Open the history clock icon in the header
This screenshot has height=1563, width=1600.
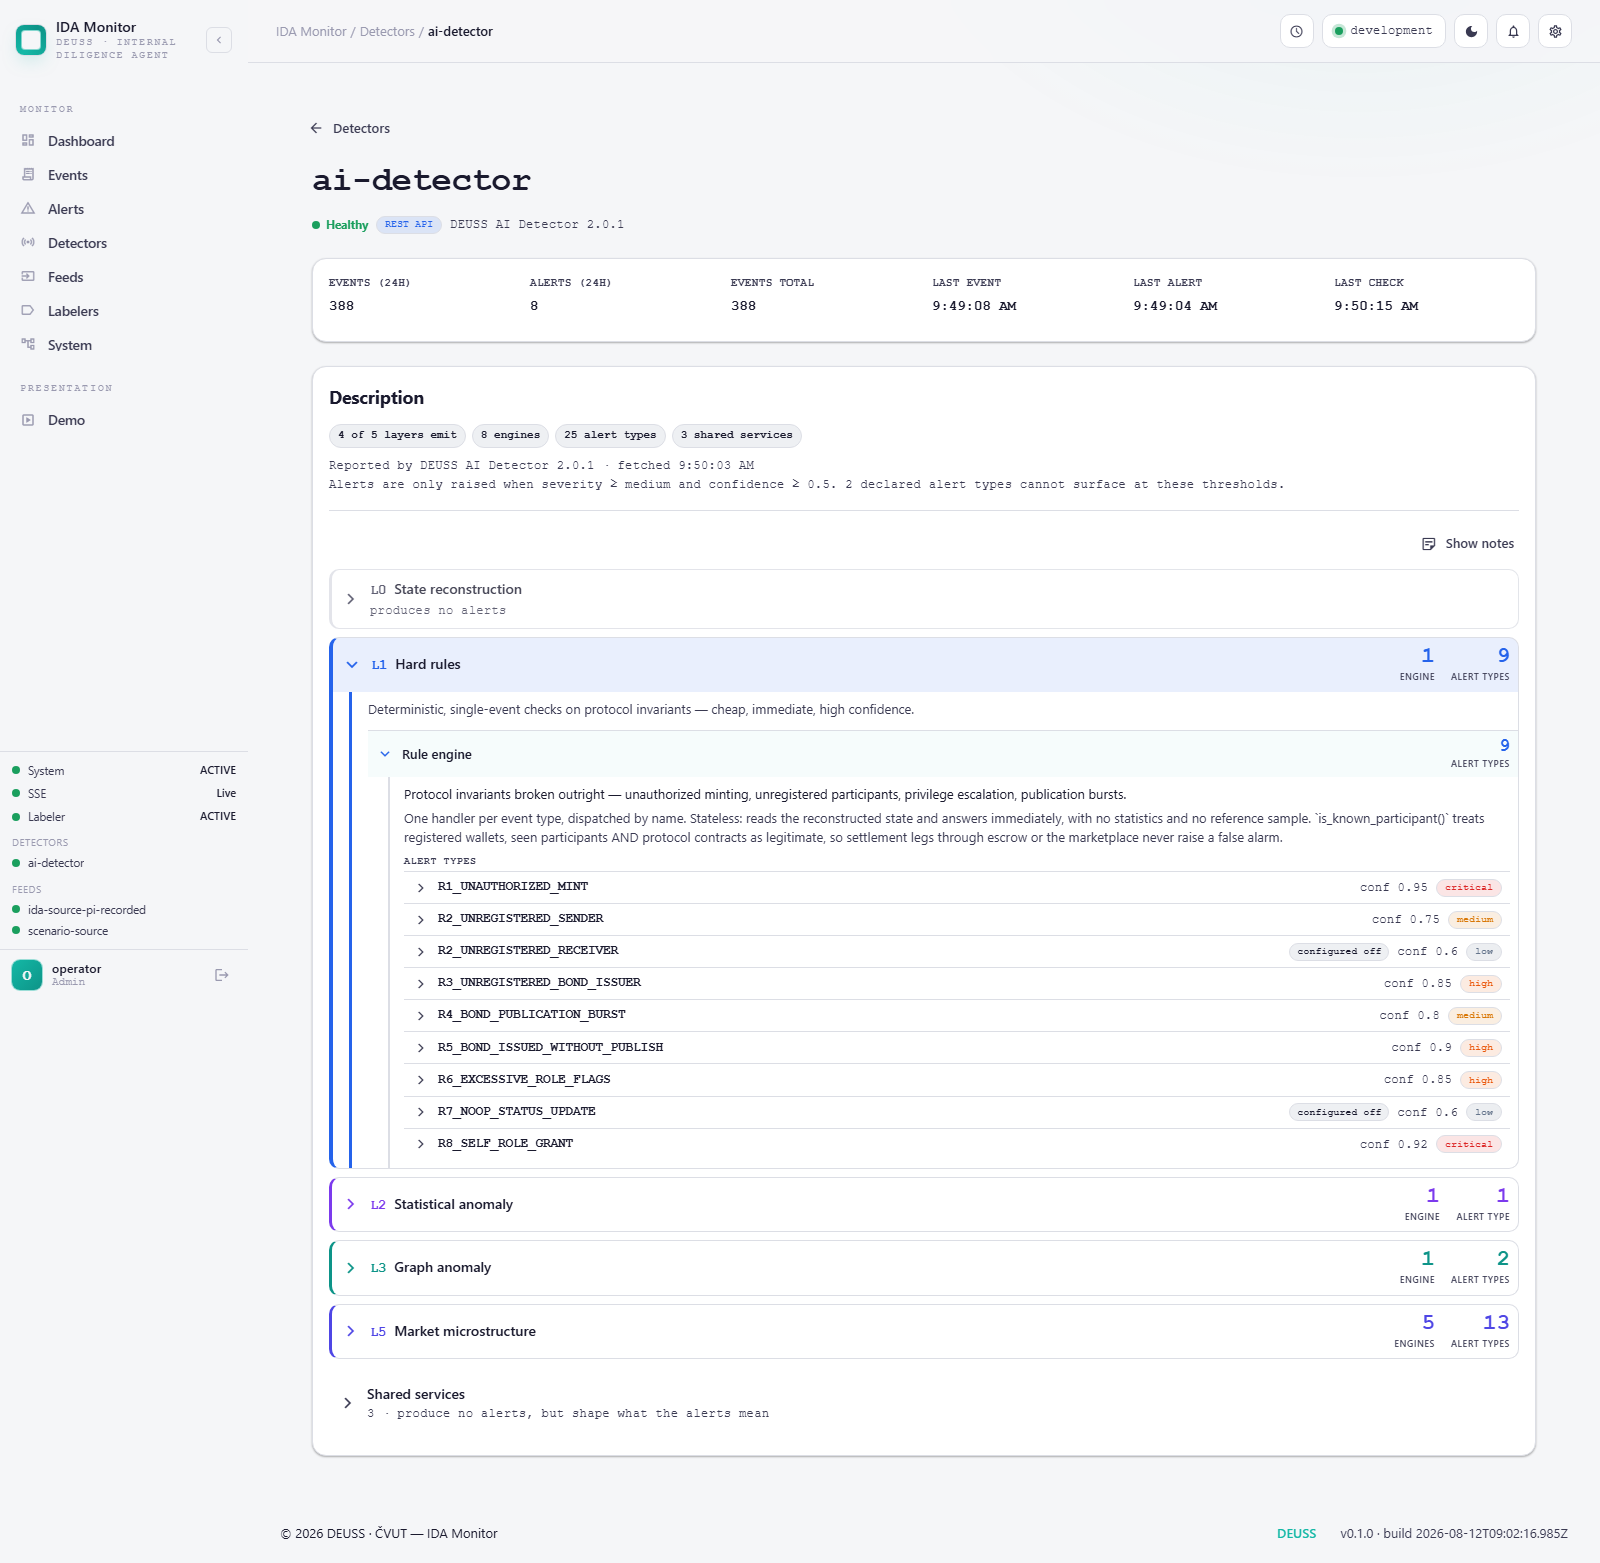point(1296,31)
